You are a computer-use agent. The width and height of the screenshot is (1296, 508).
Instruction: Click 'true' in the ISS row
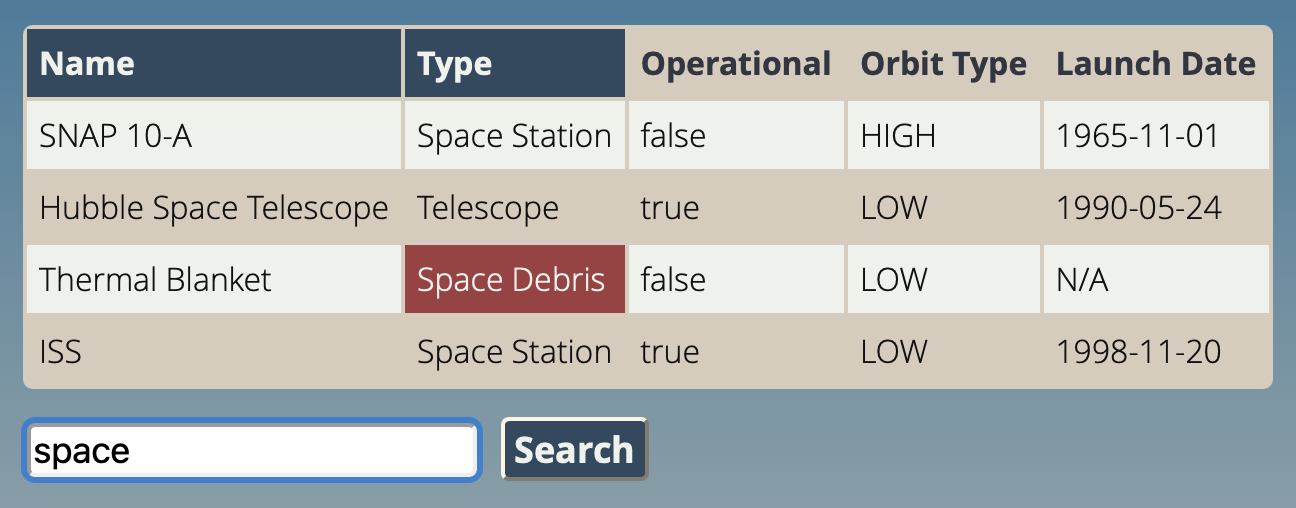coord(736,351)
